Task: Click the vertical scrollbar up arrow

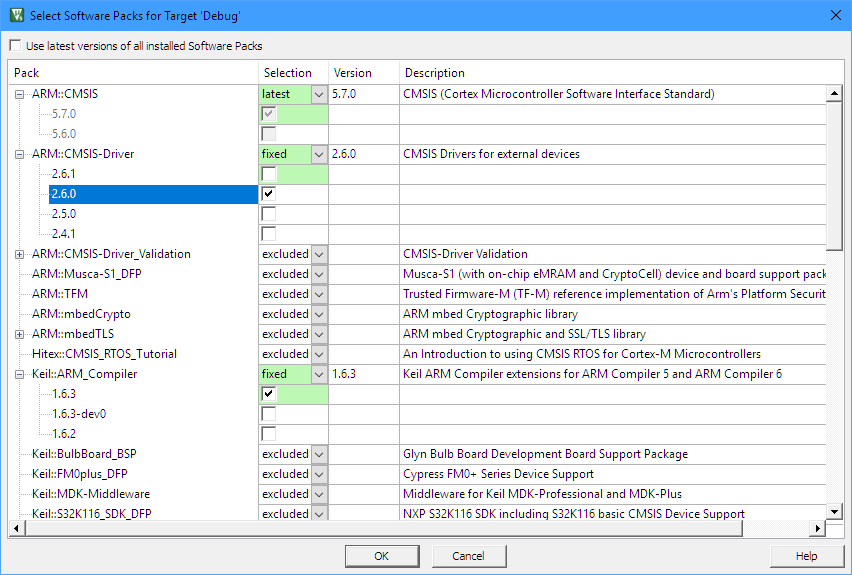Action: tap(834, 93)
